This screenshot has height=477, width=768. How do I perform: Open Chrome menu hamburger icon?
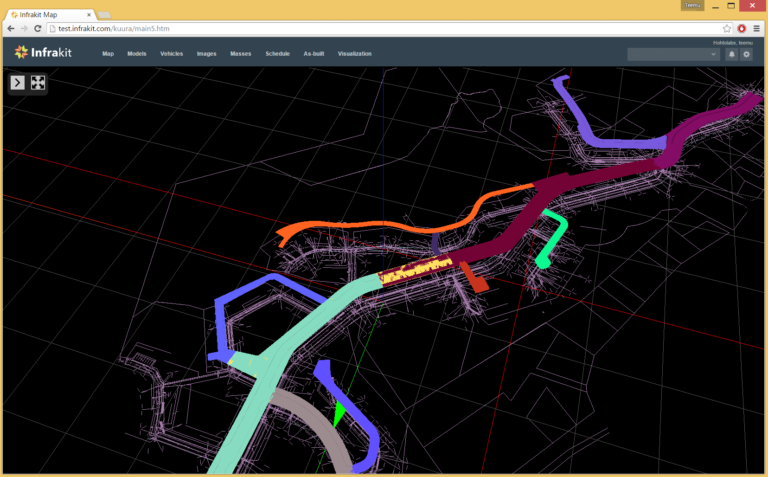click(x=757, y=28)
